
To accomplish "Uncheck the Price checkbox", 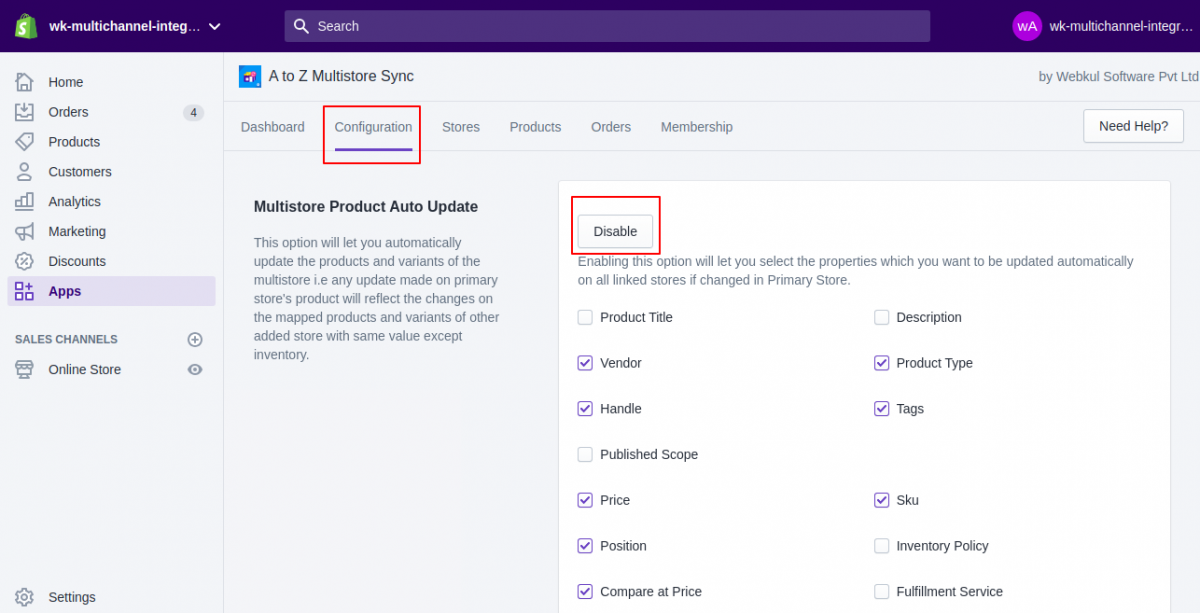I will click(585, 500).
